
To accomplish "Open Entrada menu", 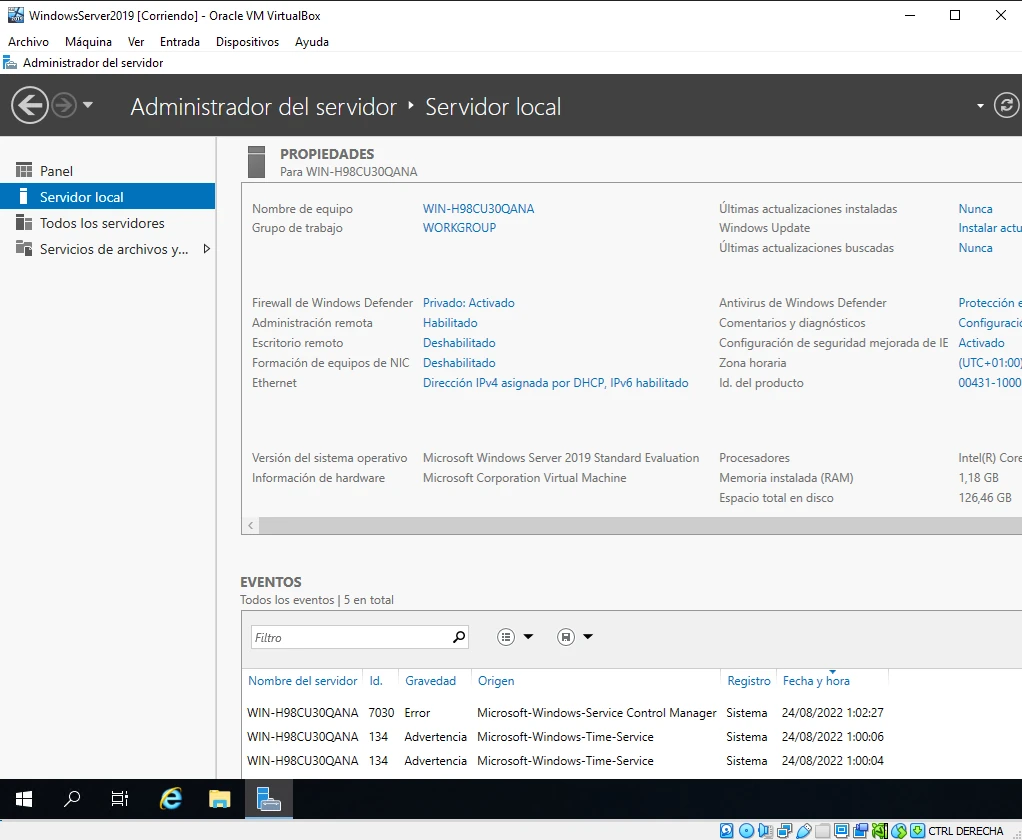I will (179, 42).
